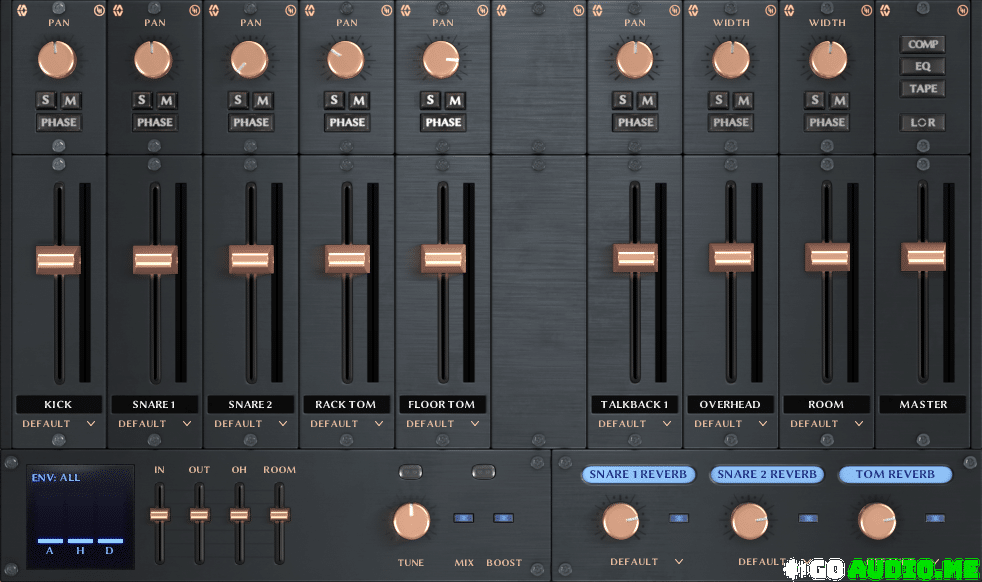This screenshot has height=582, width=982.
Task: Click the Rack Tom pan knob
Action: (x=346, y=60)
